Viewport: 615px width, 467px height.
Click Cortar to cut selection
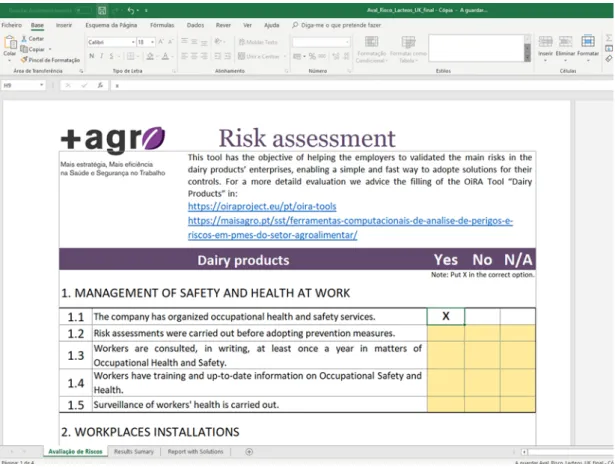tap(33, 38)
